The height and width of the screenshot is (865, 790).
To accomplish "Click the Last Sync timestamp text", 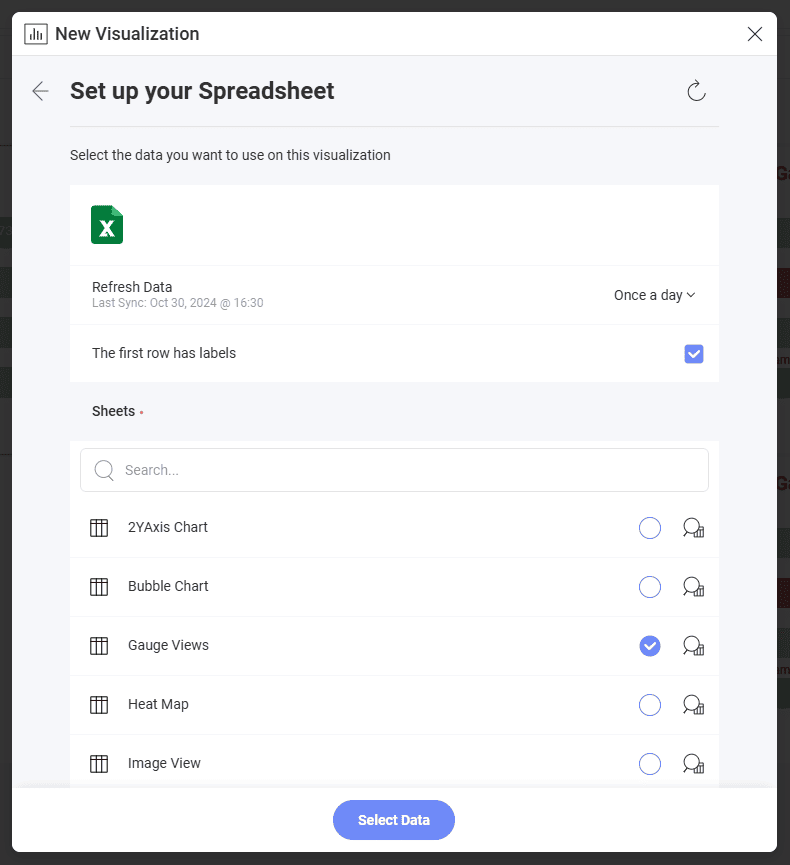I will (x=178, y=303).
